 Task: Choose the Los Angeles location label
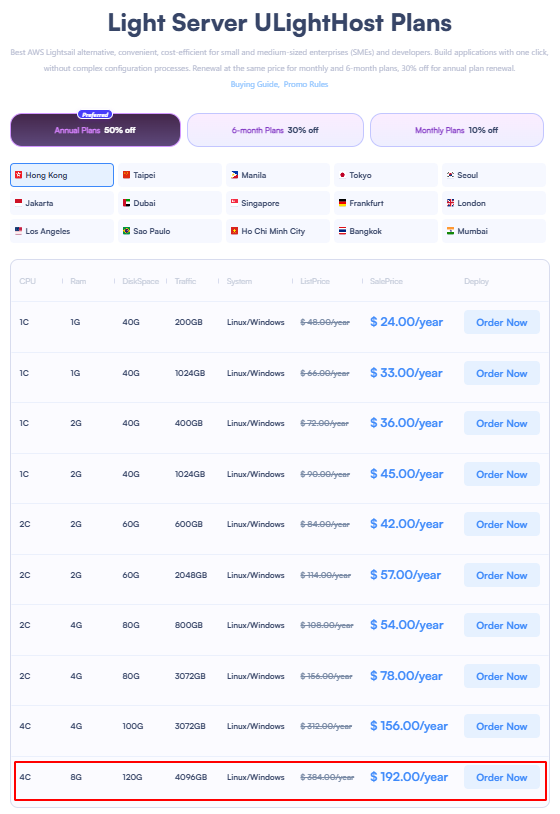coord(48,232)
